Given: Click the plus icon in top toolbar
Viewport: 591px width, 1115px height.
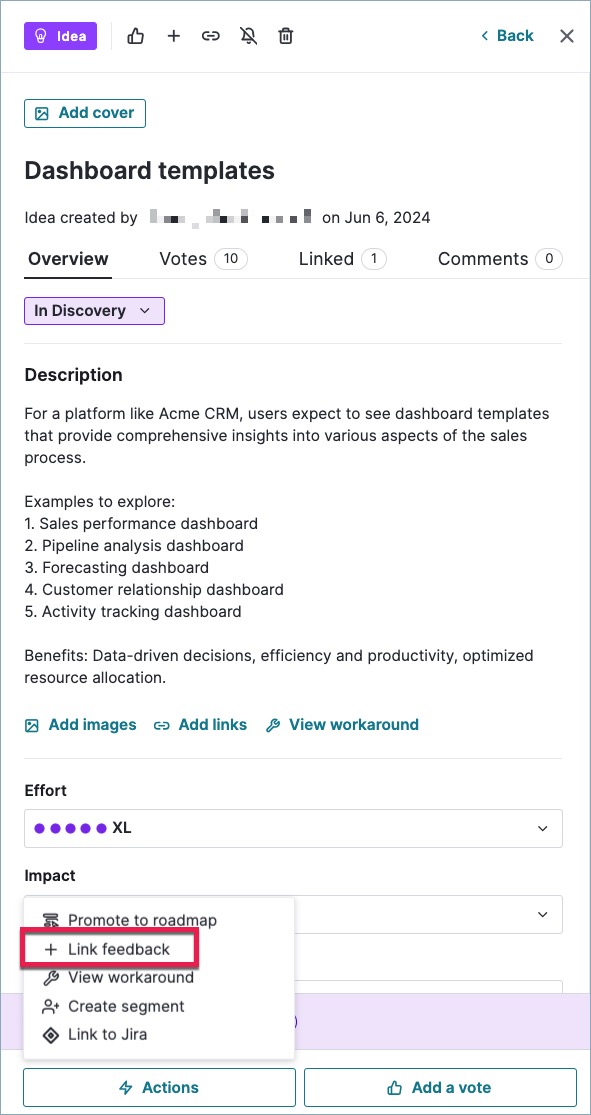Looking at the screenshot, I should 174,36.
